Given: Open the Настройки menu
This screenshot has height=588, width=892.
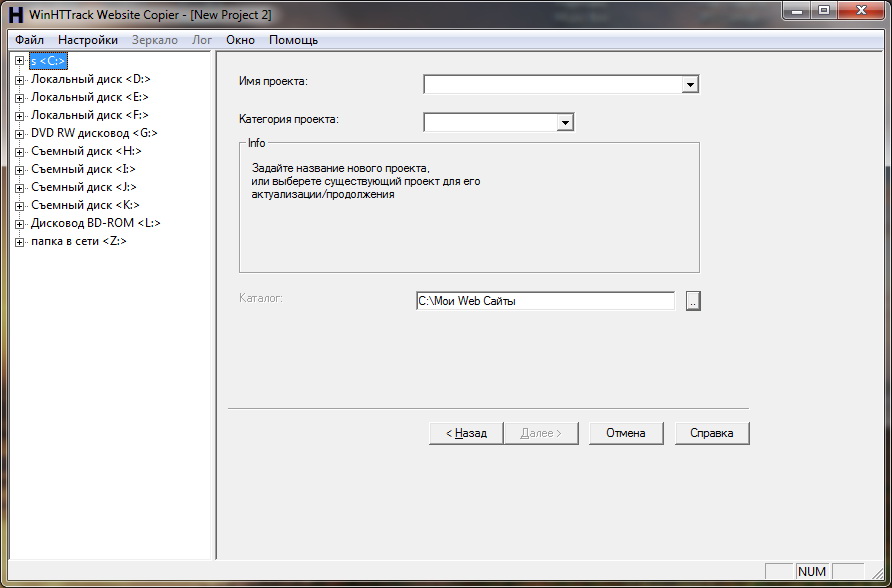Looking at the screenshot, I should 88,40.
